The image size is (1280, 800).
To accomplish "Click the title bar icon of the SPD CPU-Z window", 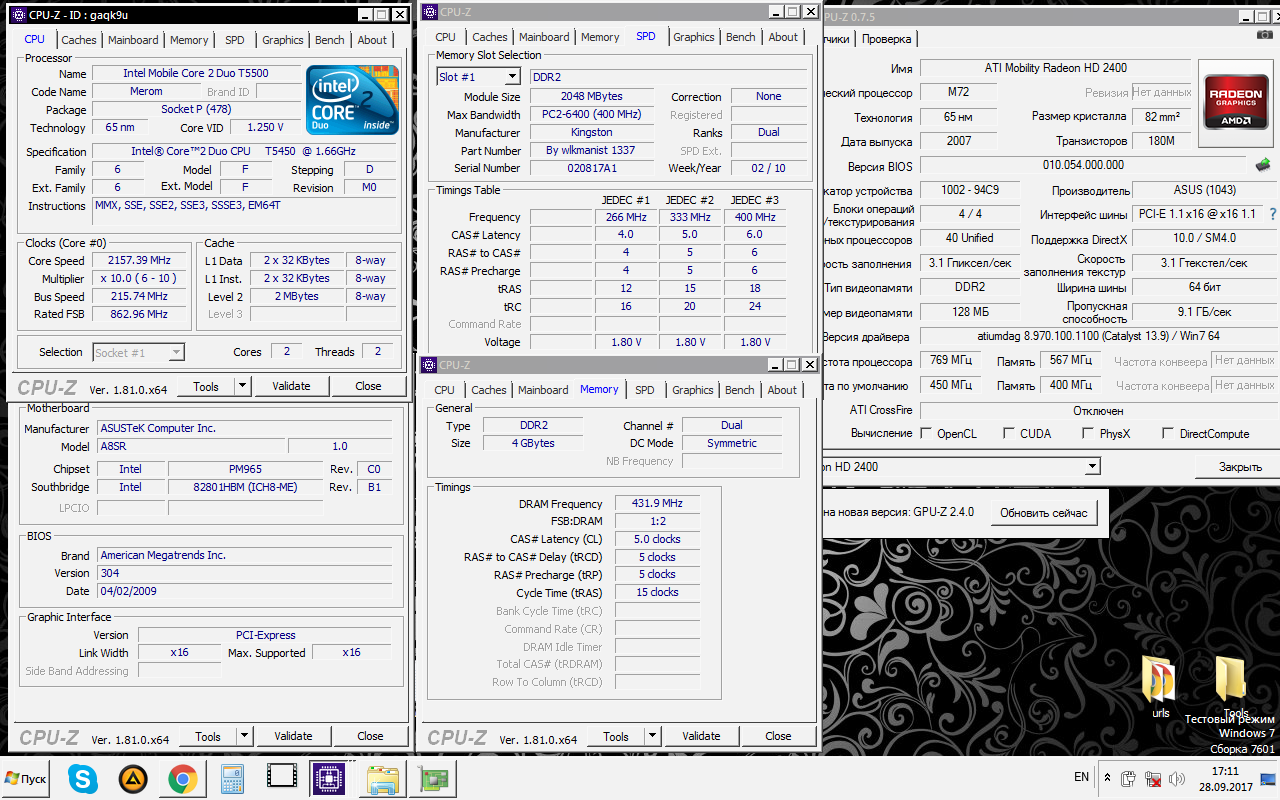I will [x=430, y=12].
